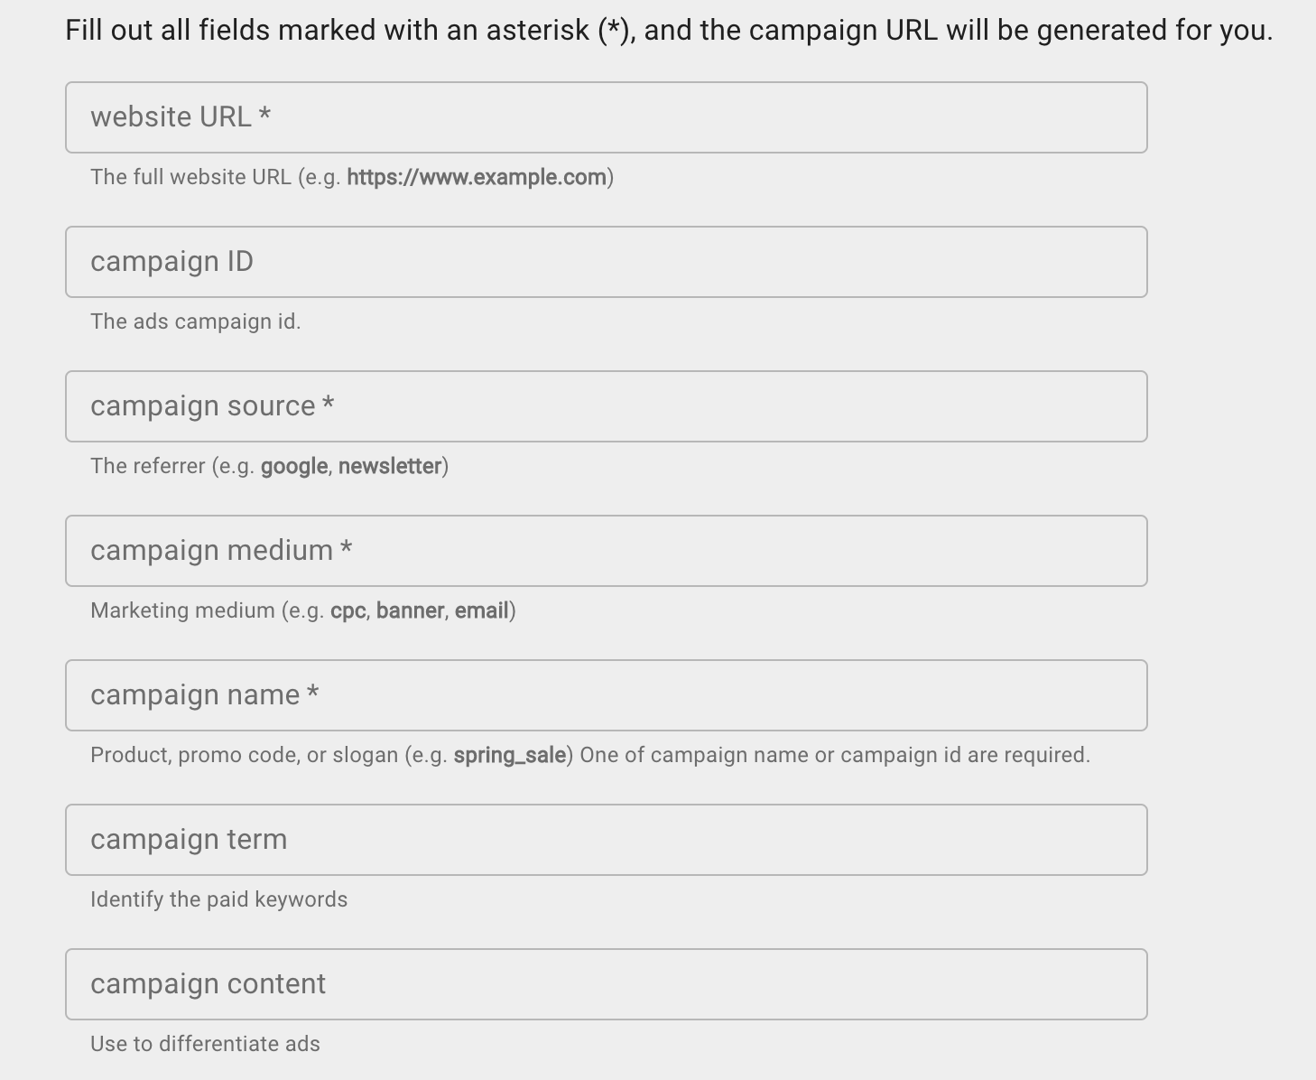This screenshot has width=1316, height=1080.
Task: Click the ads campaign id helper text
Action: pos(196,321)
